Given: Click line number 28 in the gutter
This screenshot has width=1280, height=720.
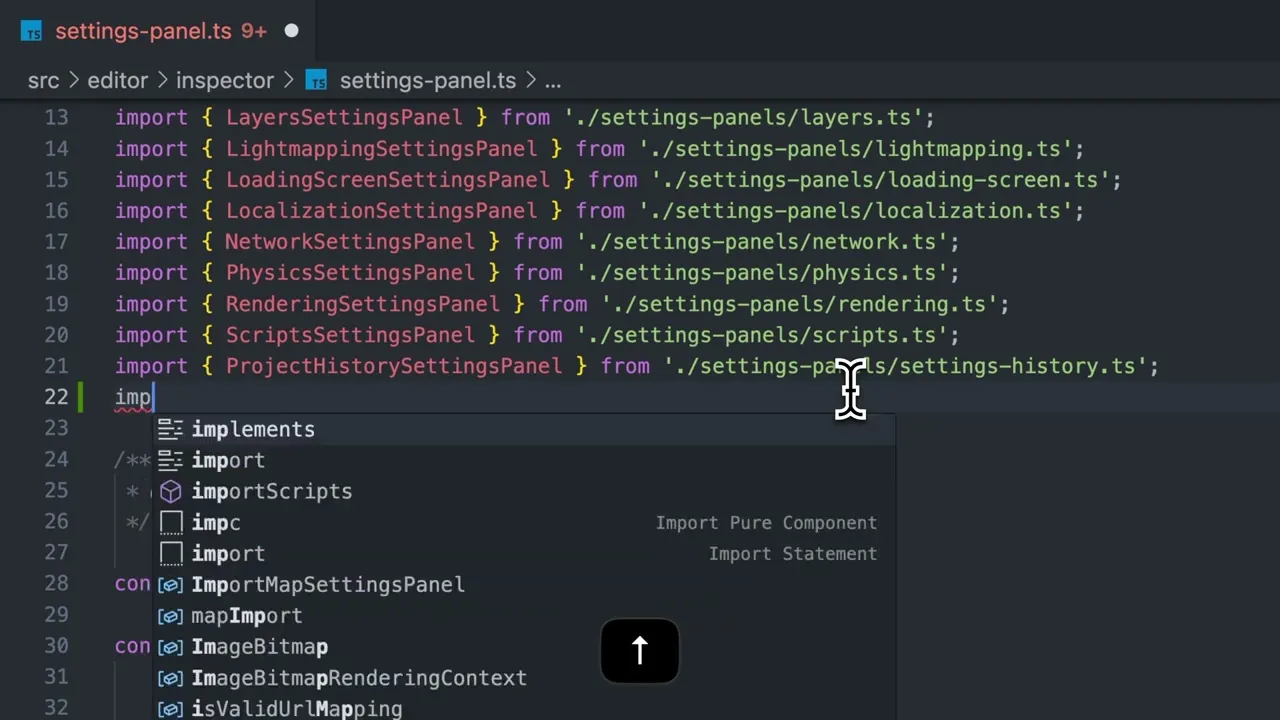Looking at the screenshot, I should point(56,582).
